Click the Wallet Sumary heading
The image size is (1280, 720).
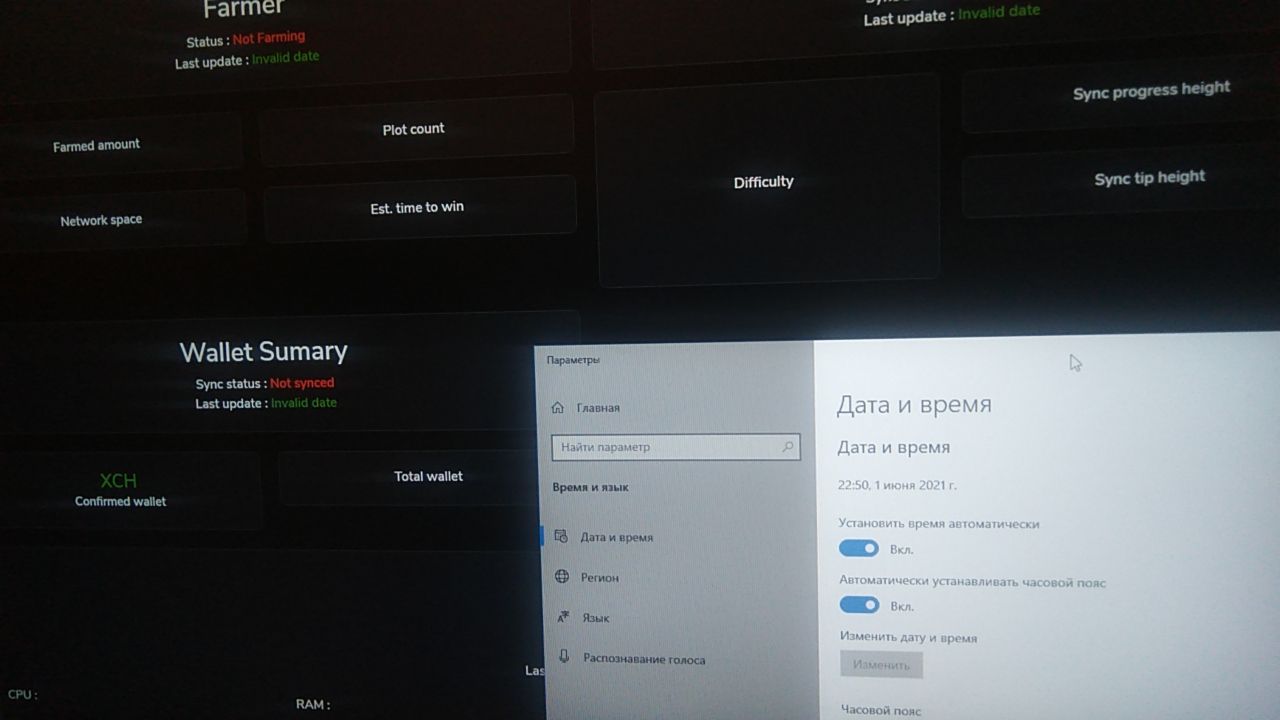point(263,352)
